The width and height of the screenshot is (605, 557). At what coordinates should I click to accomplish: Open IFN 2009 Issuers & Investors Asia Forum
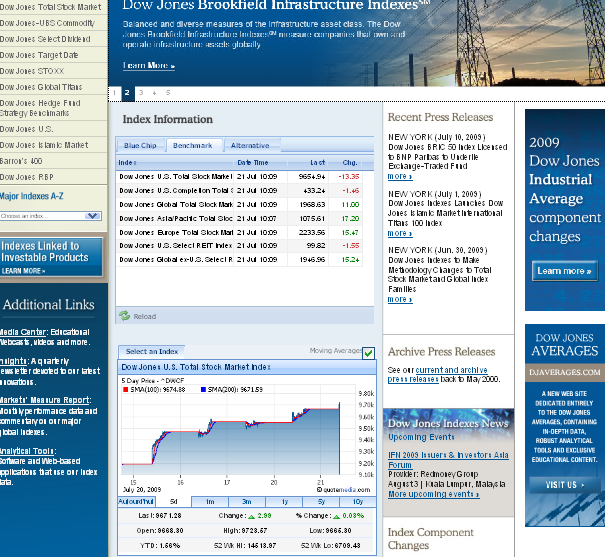pyautogui.click(x=448, y=460)
